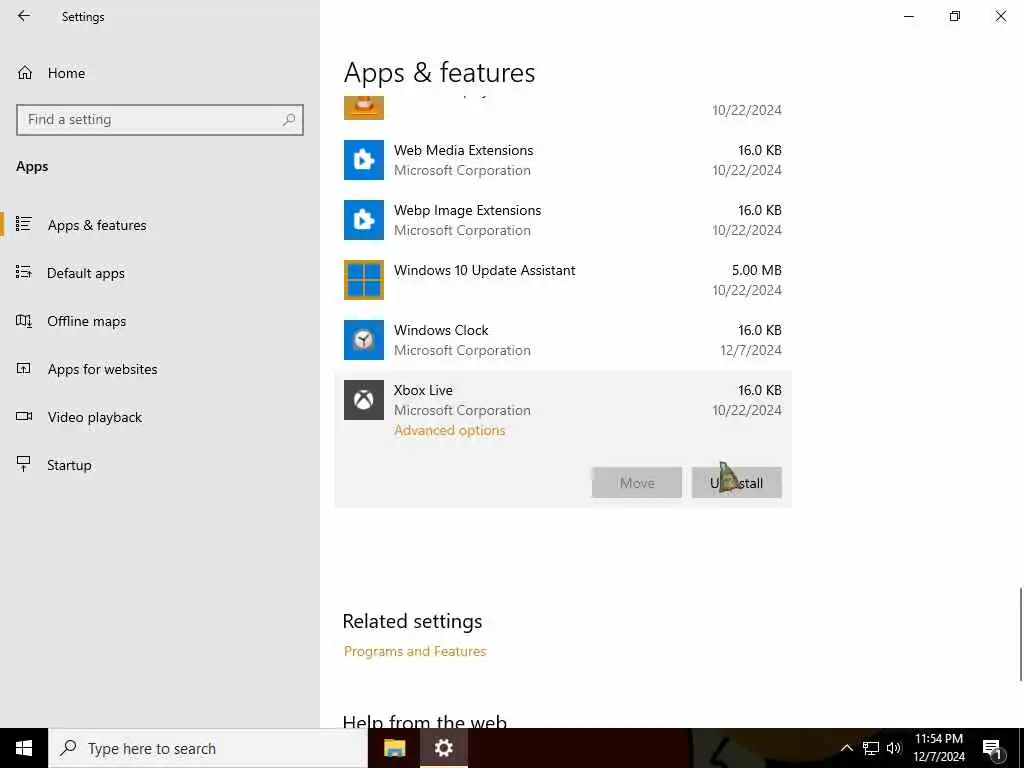Open the Windows Start menu

(24, 748)
